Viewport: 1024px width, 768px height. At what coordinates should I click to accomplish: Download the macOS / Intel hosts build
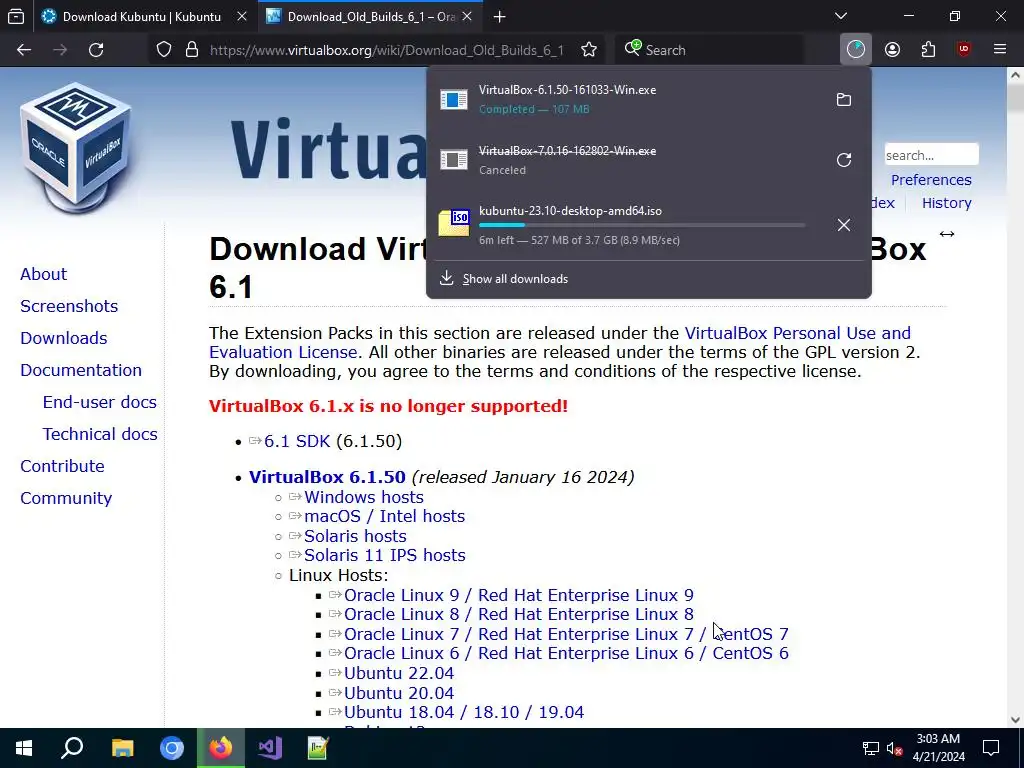click(384, 517)
